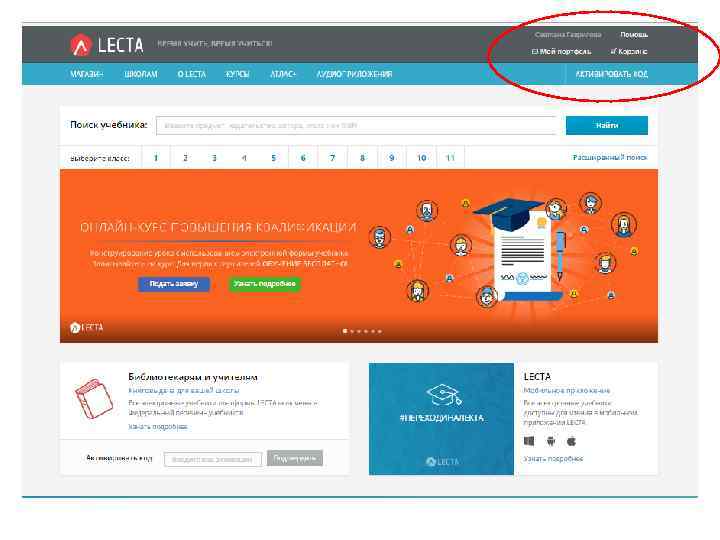
Task: Click the Подать заявку button
Action: (x=174, y=284)
